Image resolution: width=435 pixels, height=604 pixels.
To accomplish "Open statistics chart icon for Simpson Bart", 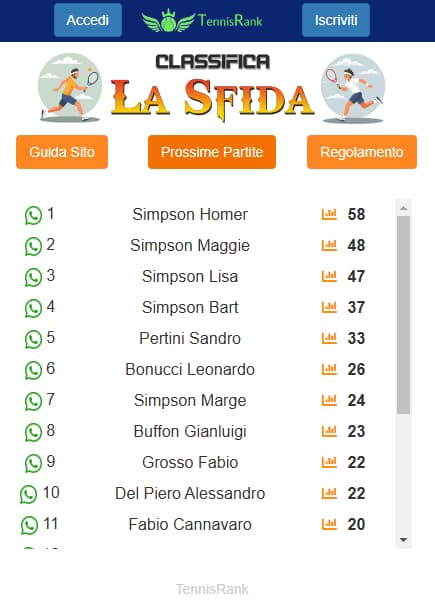I will 329,307.
